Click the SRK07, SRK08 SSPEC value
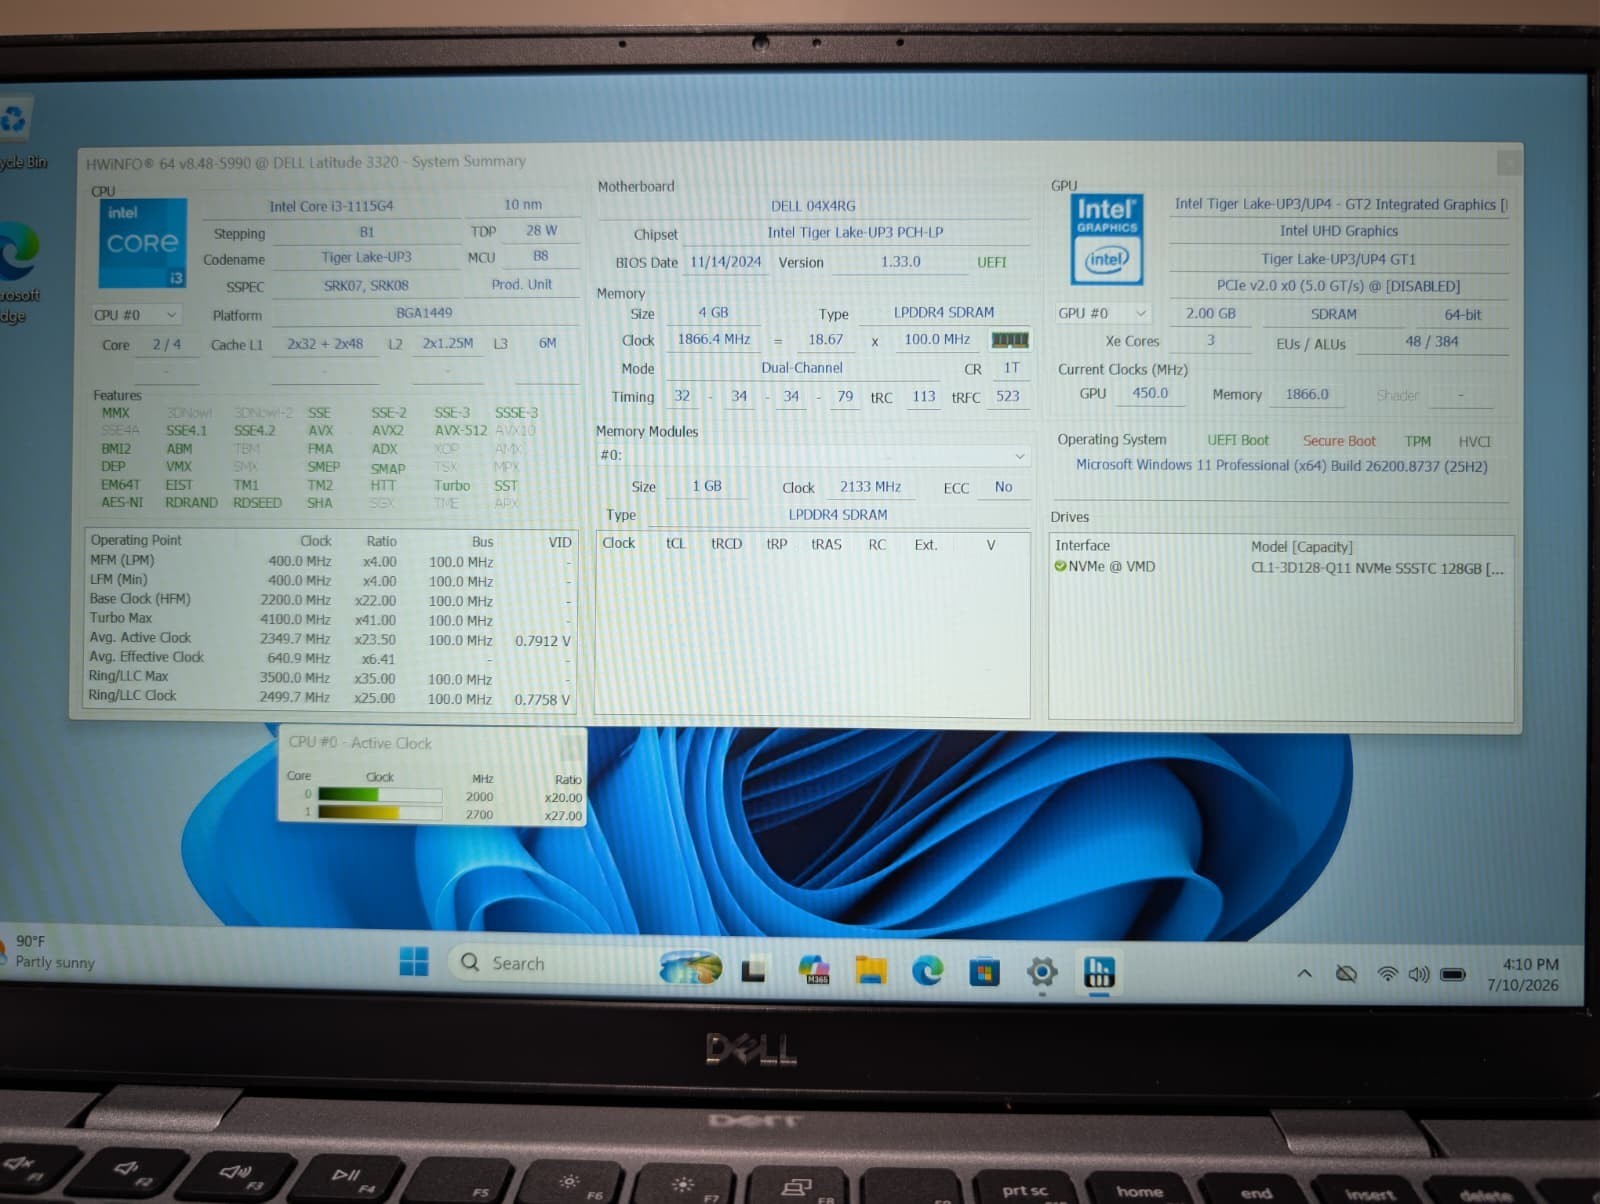Viewport: 1600px width, 1204px height. [x=366, y=285]
